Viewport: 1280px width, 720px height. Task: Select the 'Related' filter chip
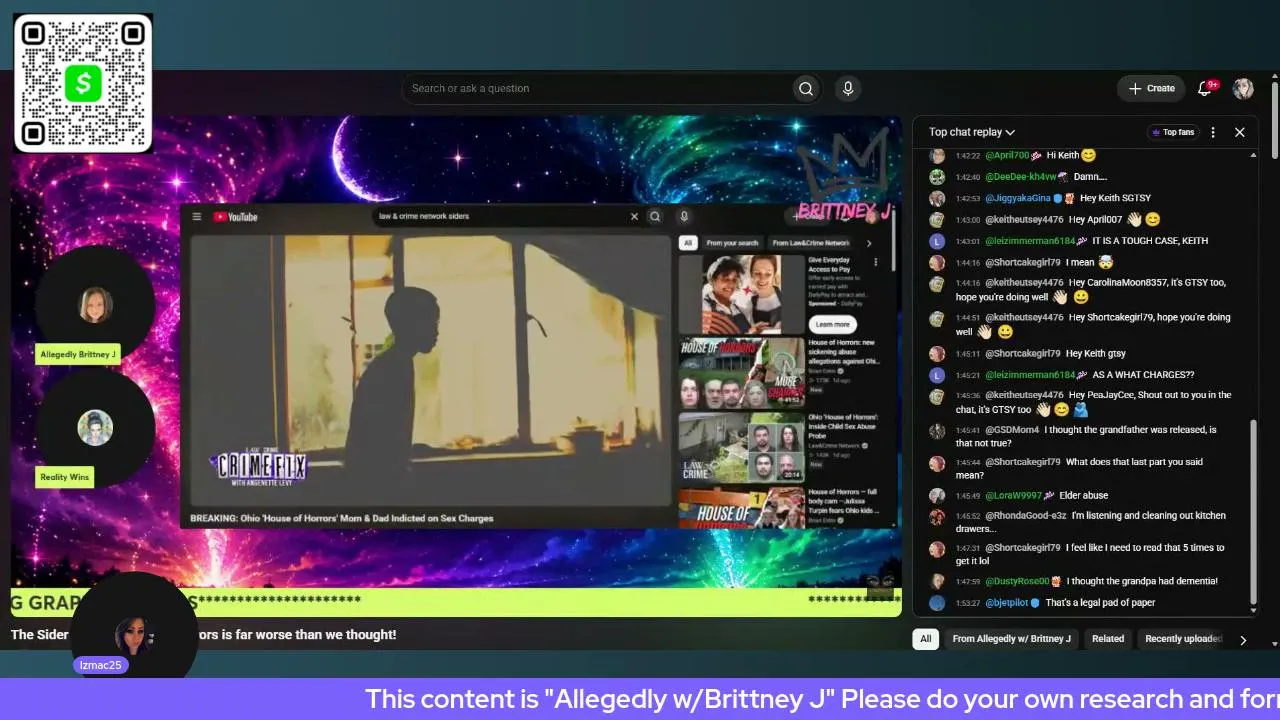coord(1108,639)
